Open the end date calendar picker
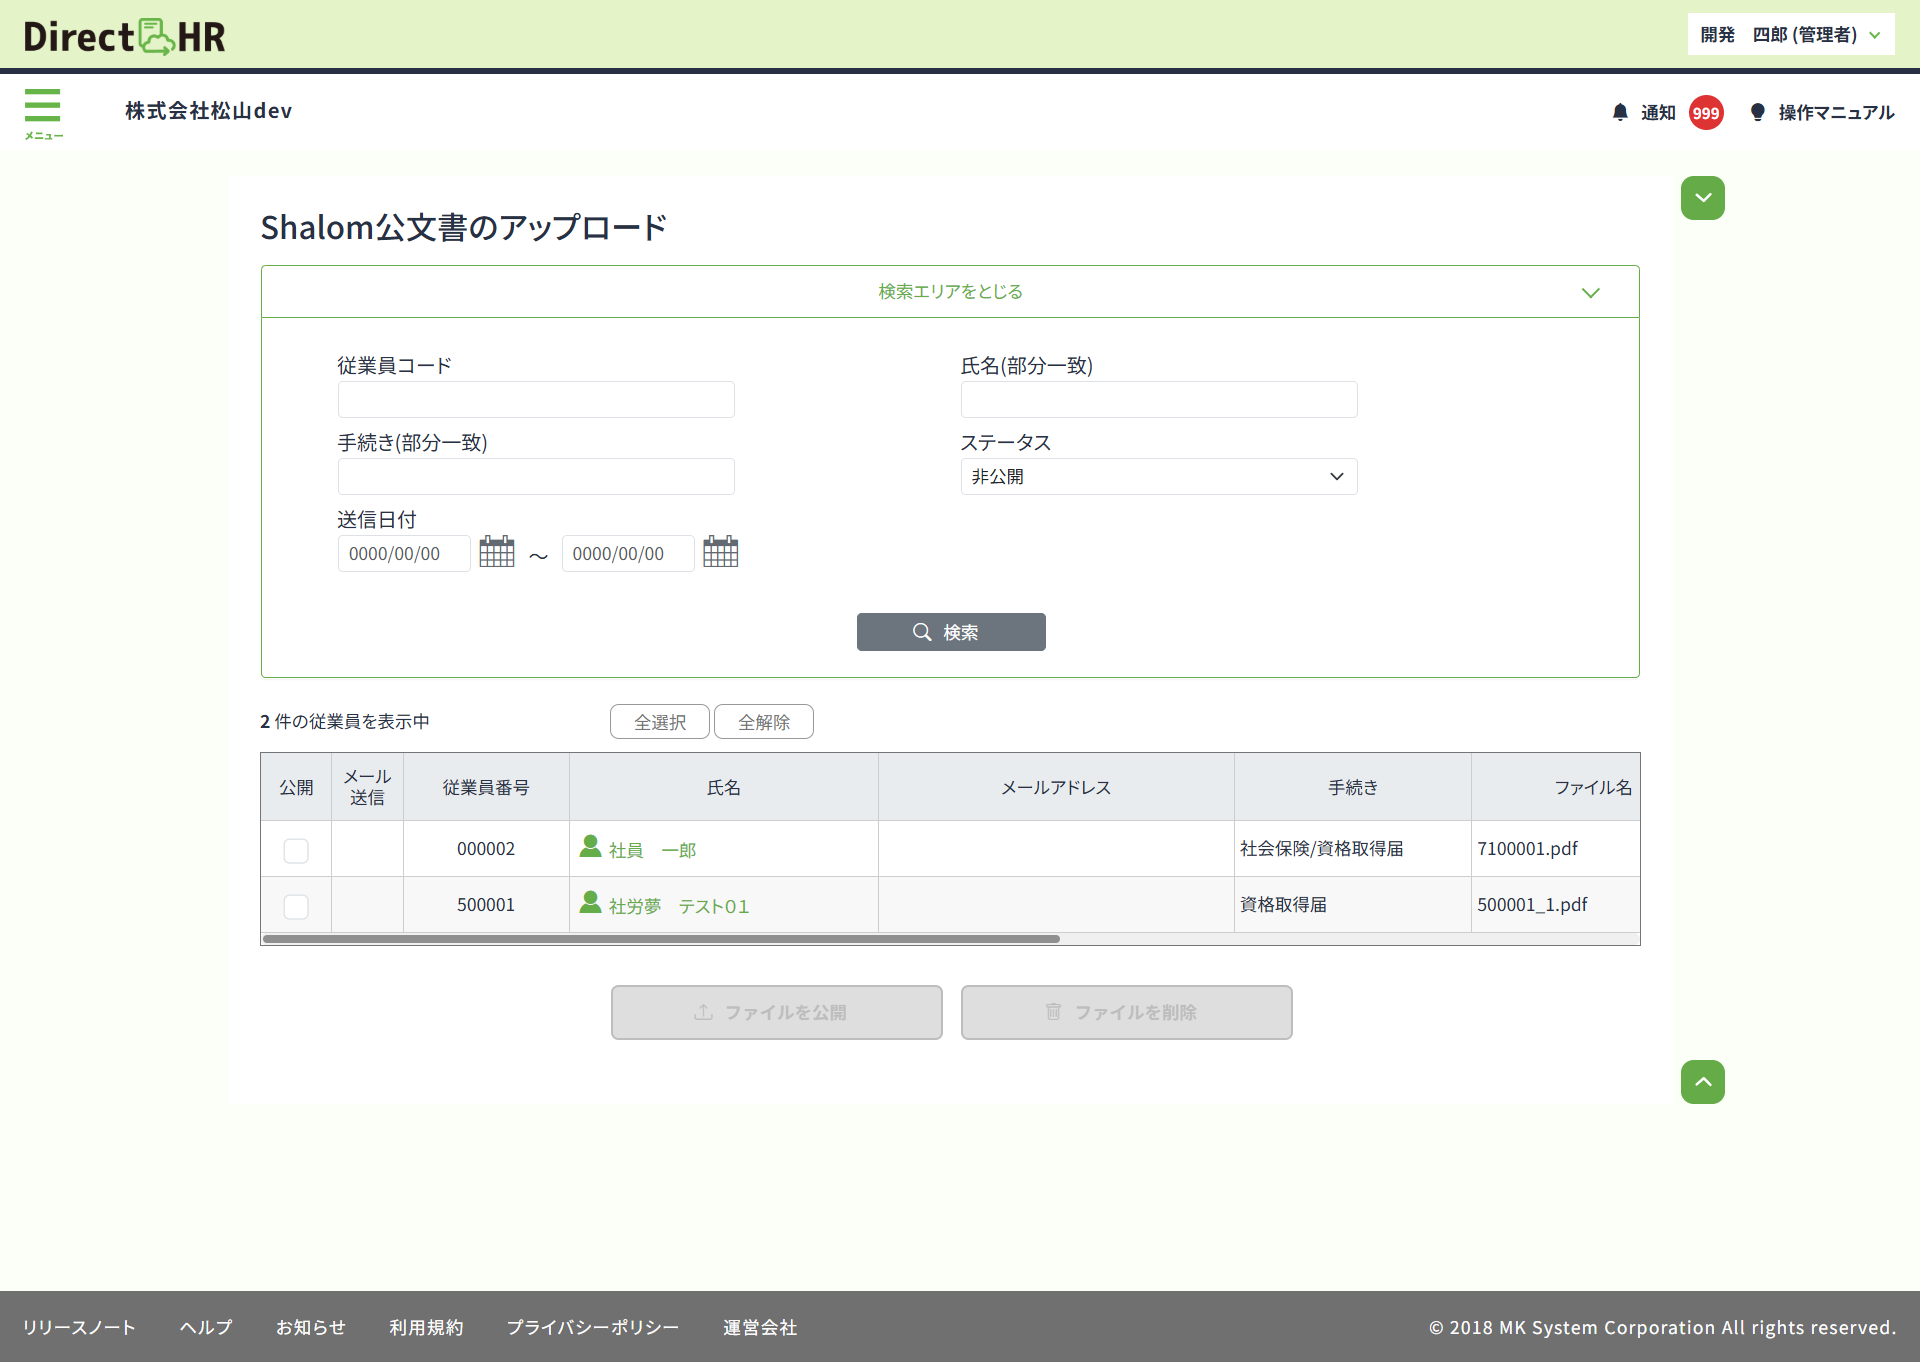Screen dimensions: 1920x1362 720,552
